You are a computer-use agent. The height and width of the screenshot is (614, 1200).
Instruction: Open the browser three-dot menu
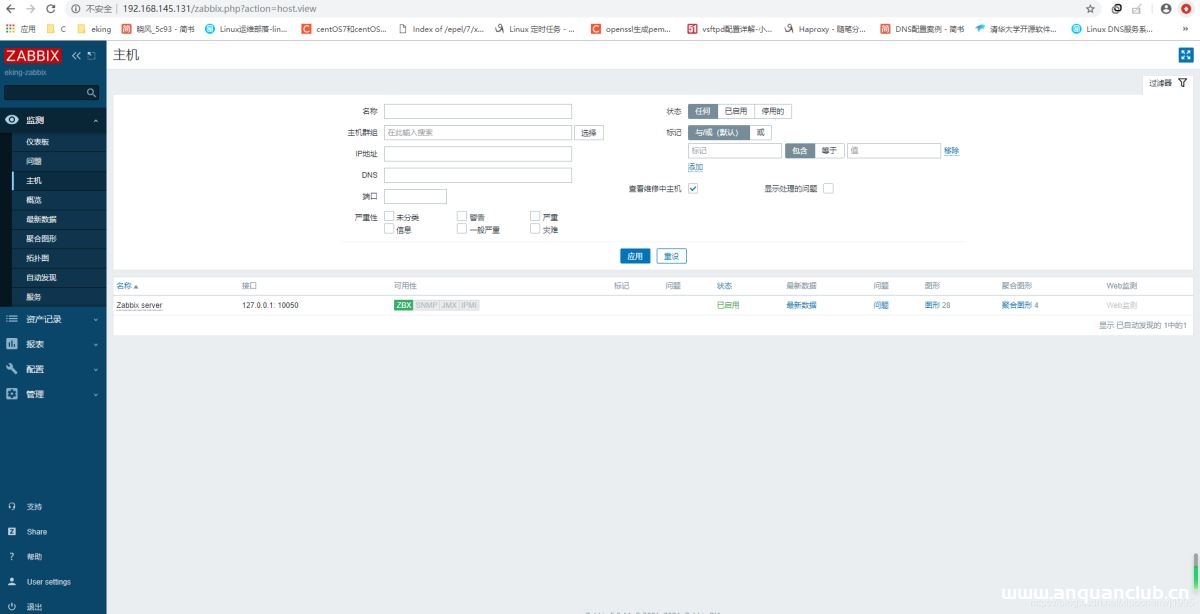pyautogui.click(x=1186, y=8)
